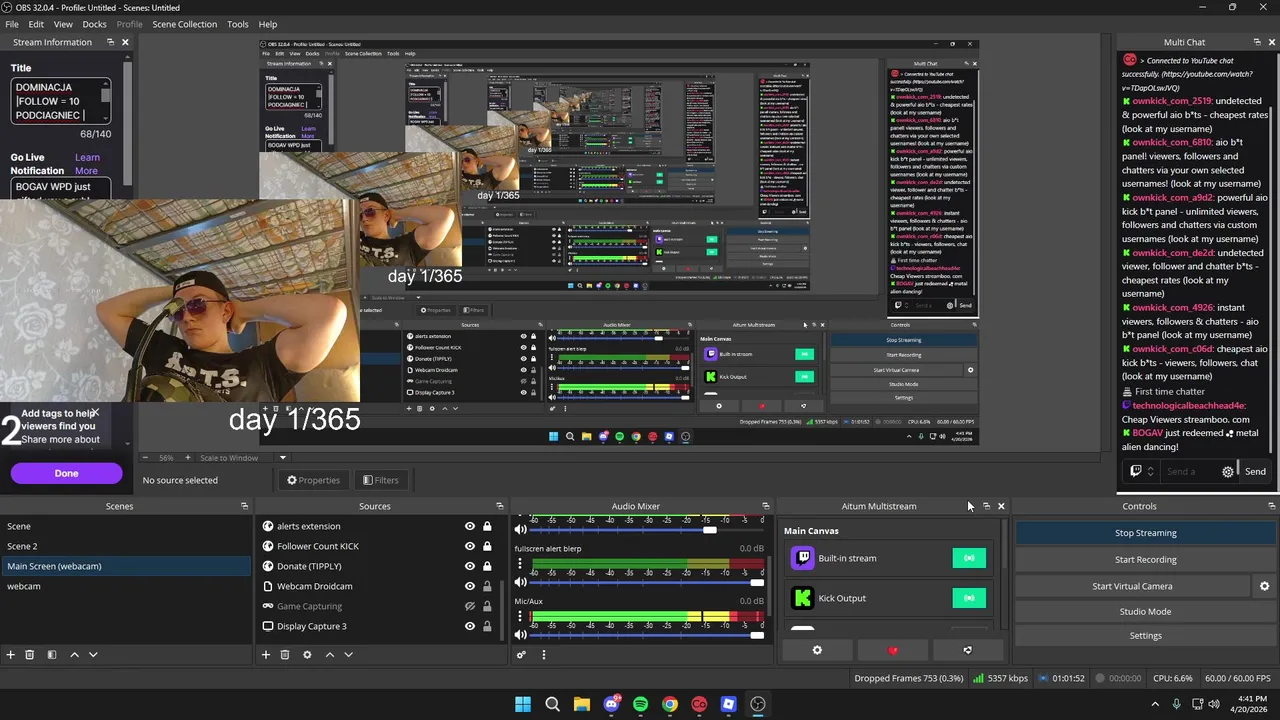The width and height of the screenshot is (1280, 720).
Task: Open Multi Chat settings gear icon
Action: 1228,472
